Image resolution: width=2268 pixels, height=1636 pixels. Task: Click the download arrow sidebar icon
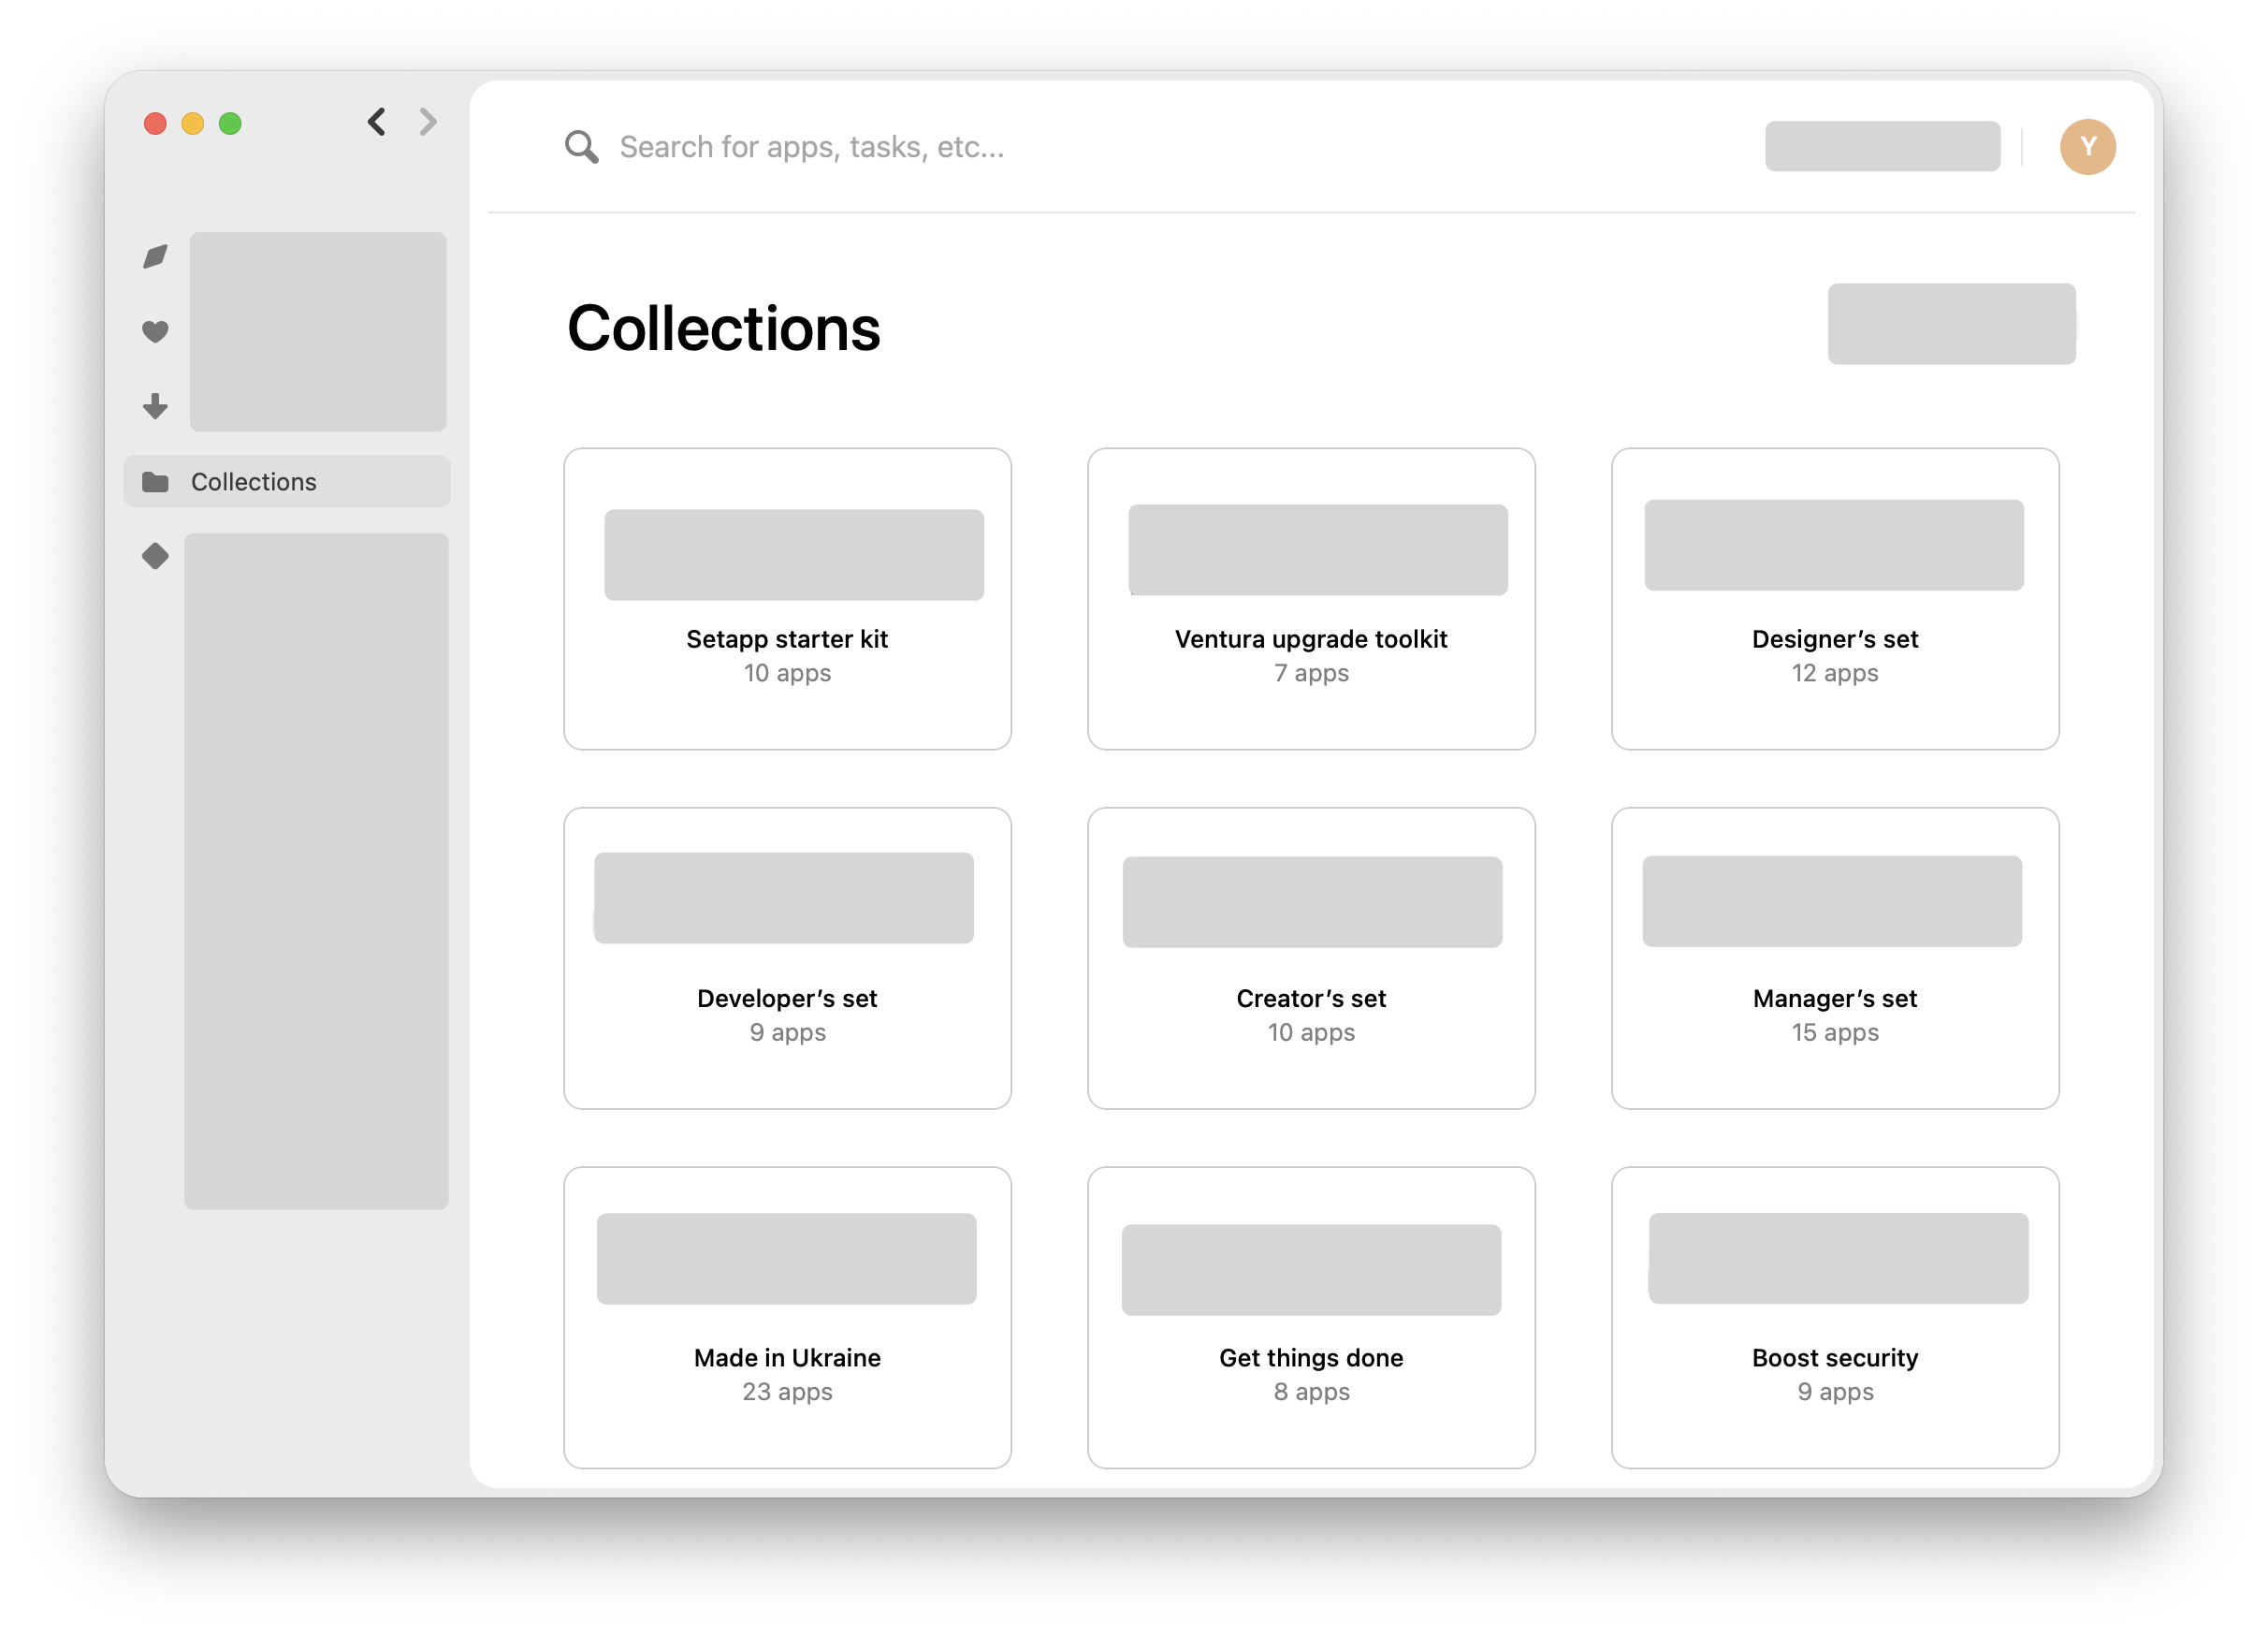pos(155,406)
